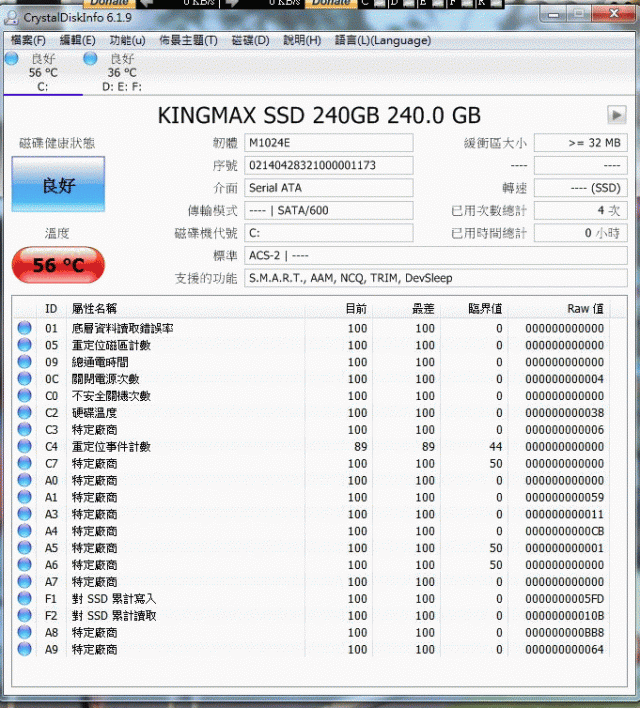Click the 良好 health status button
Image resolution: width=640 pixels, height=709 pixels.
58,185
